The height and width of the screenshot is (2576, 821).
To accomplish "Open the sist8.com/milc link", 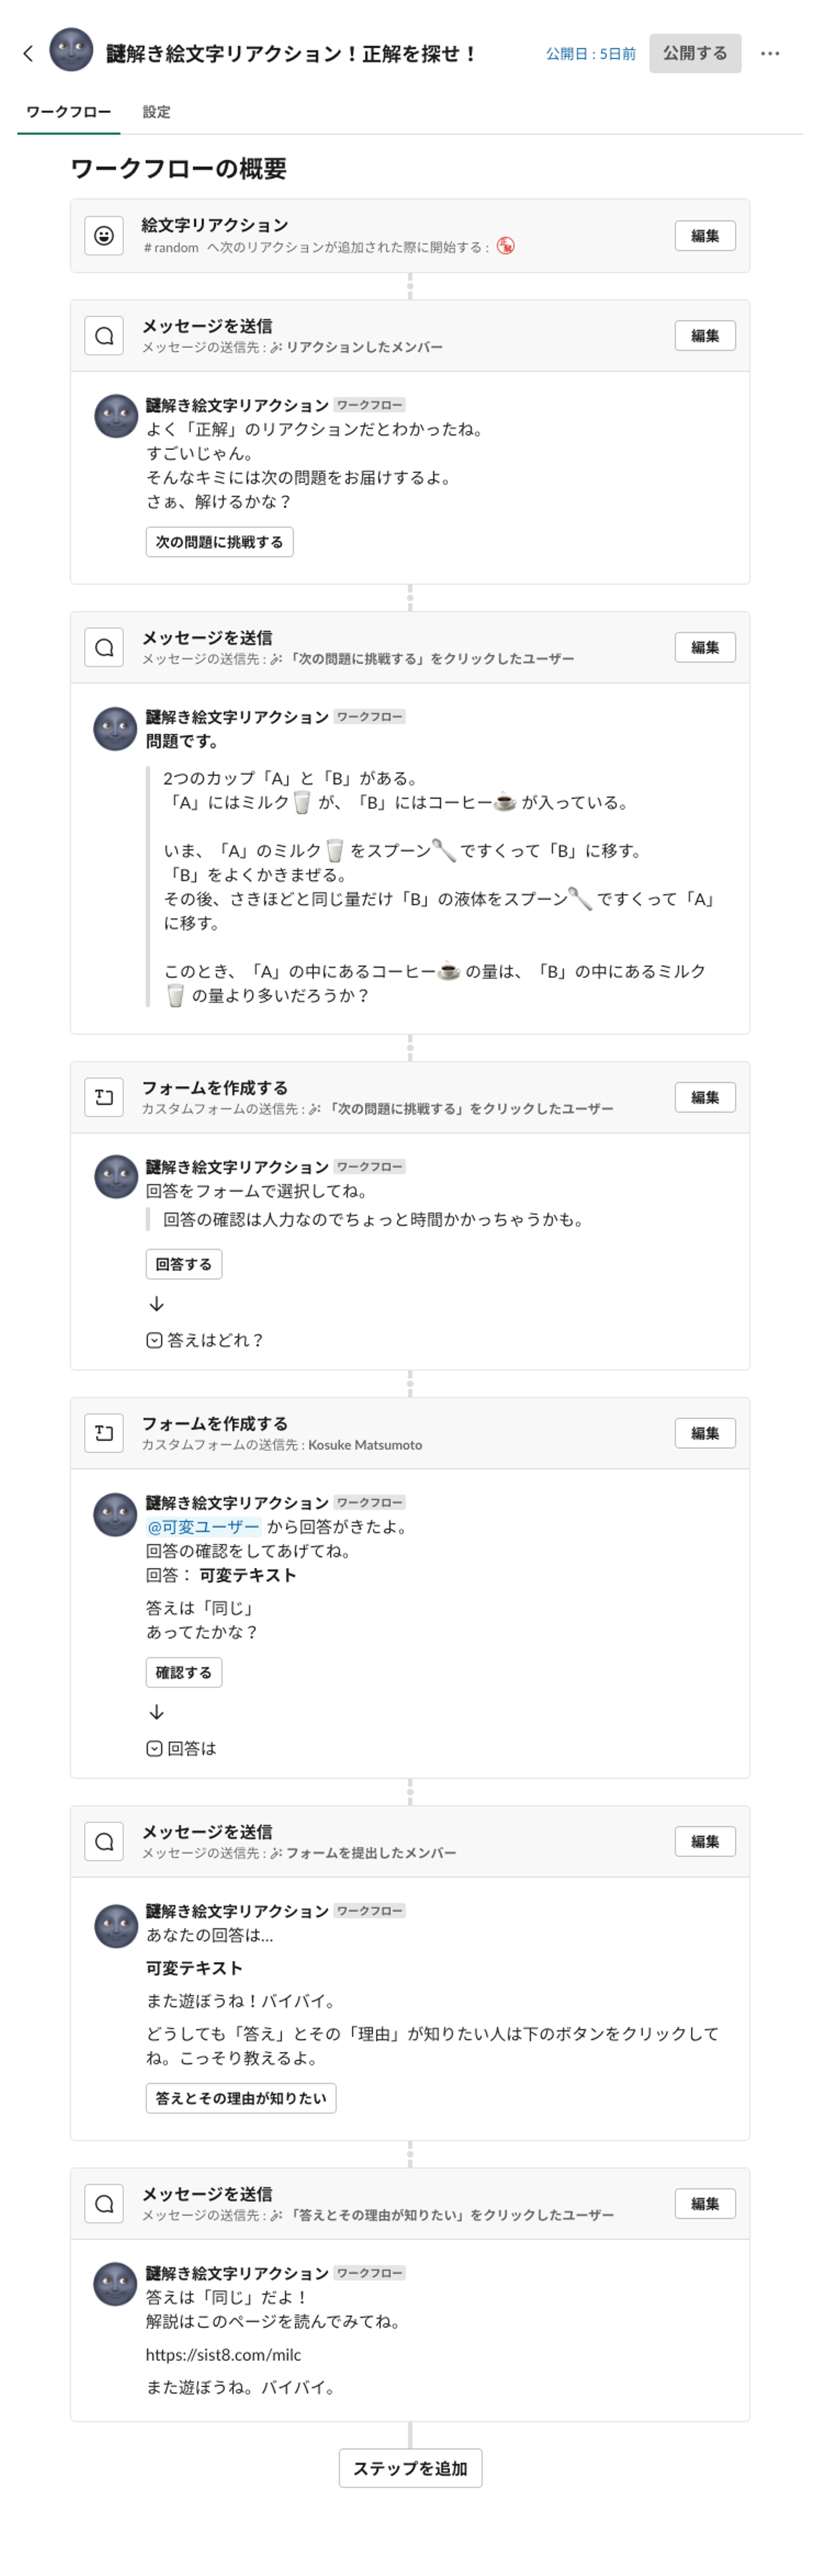I will pos(223,2354).
